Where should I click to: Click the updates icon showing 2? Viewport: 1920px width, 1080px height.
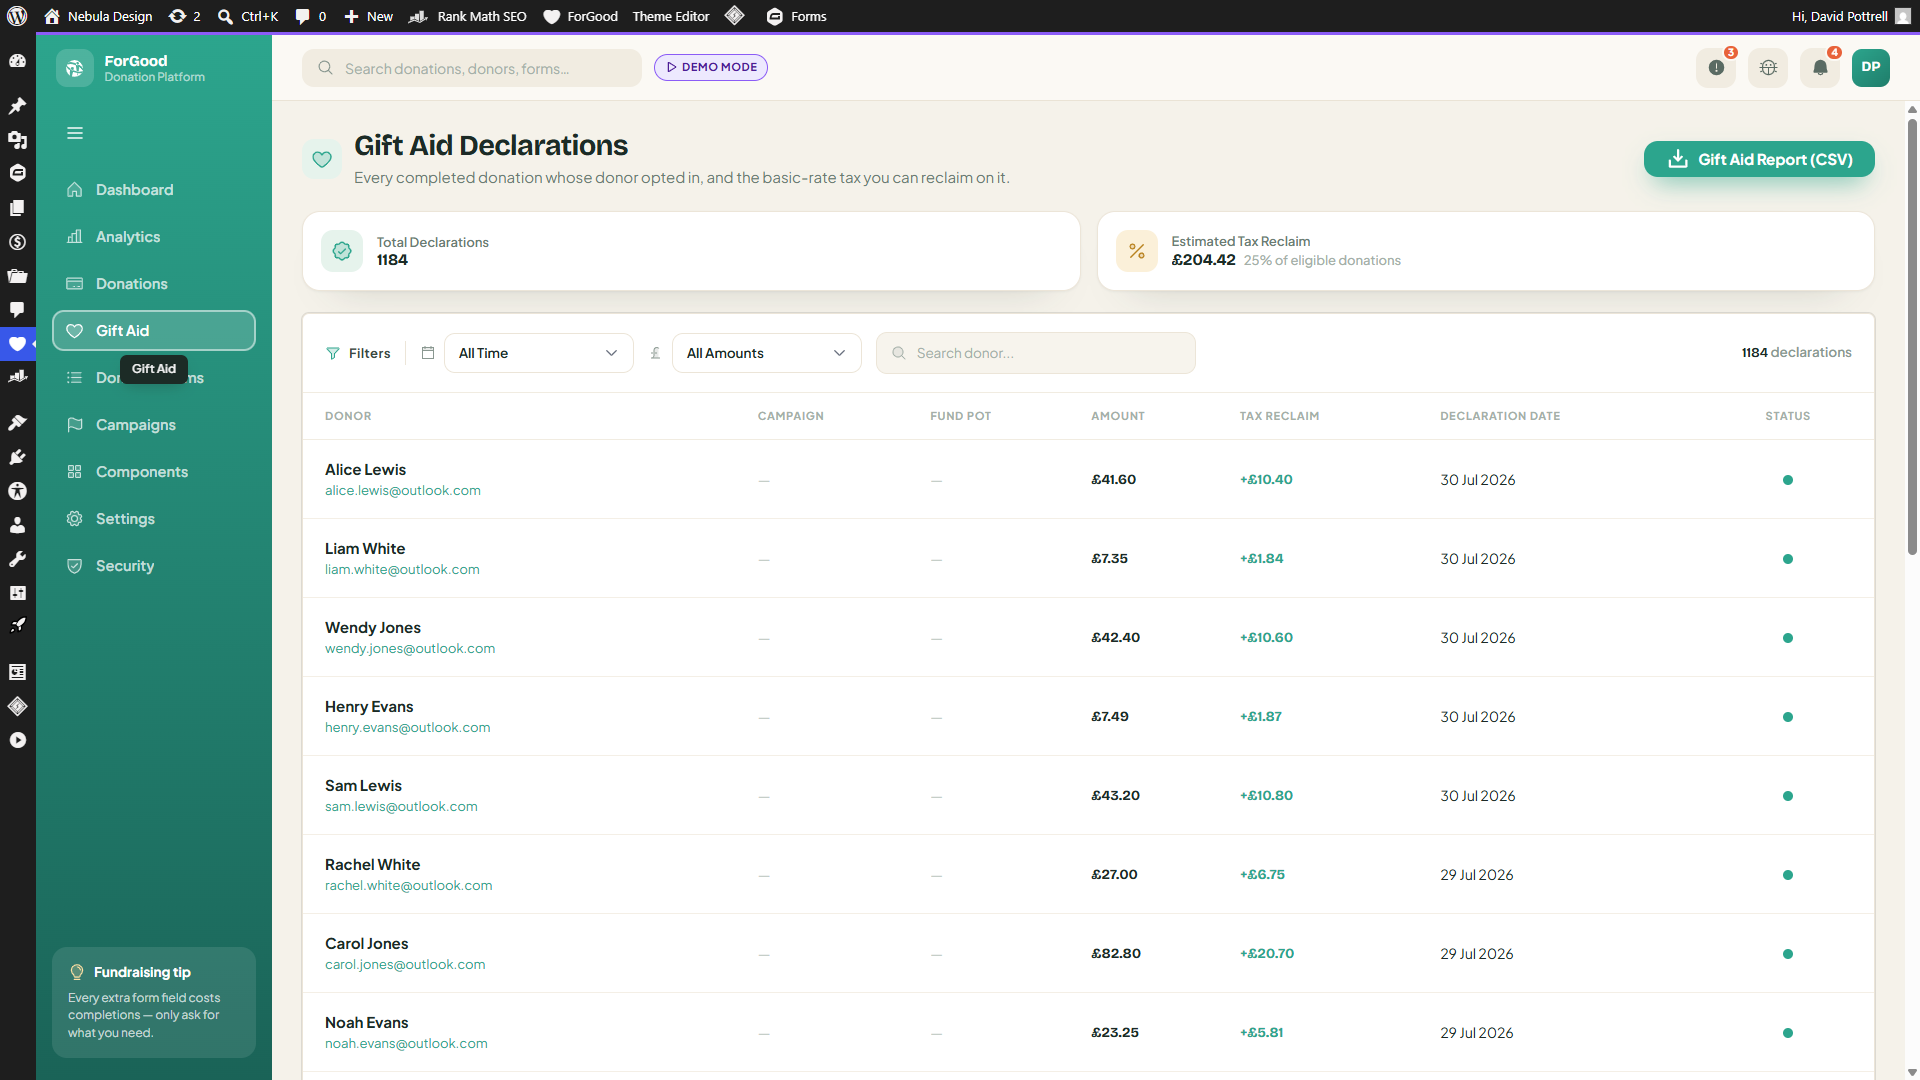pyautogui.click(x=184, y=16)
